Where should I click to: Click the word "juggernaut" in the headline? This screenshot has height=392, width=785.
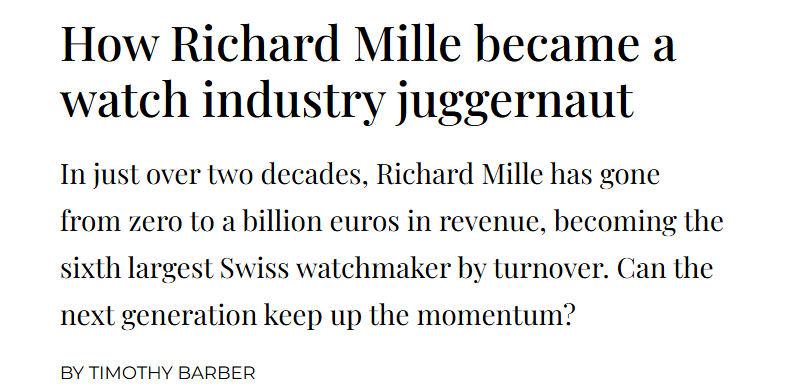point(515,100)
